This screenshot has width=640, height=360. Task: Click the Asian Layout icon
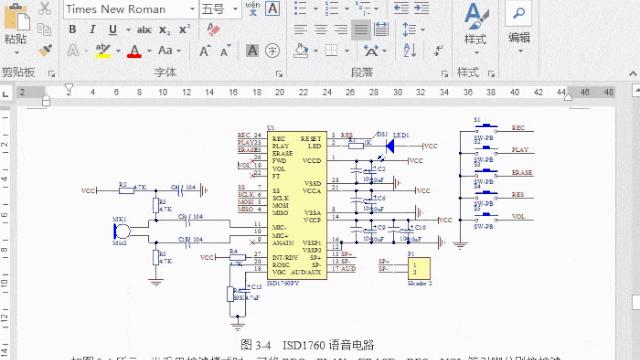click(x=371, y=51)
